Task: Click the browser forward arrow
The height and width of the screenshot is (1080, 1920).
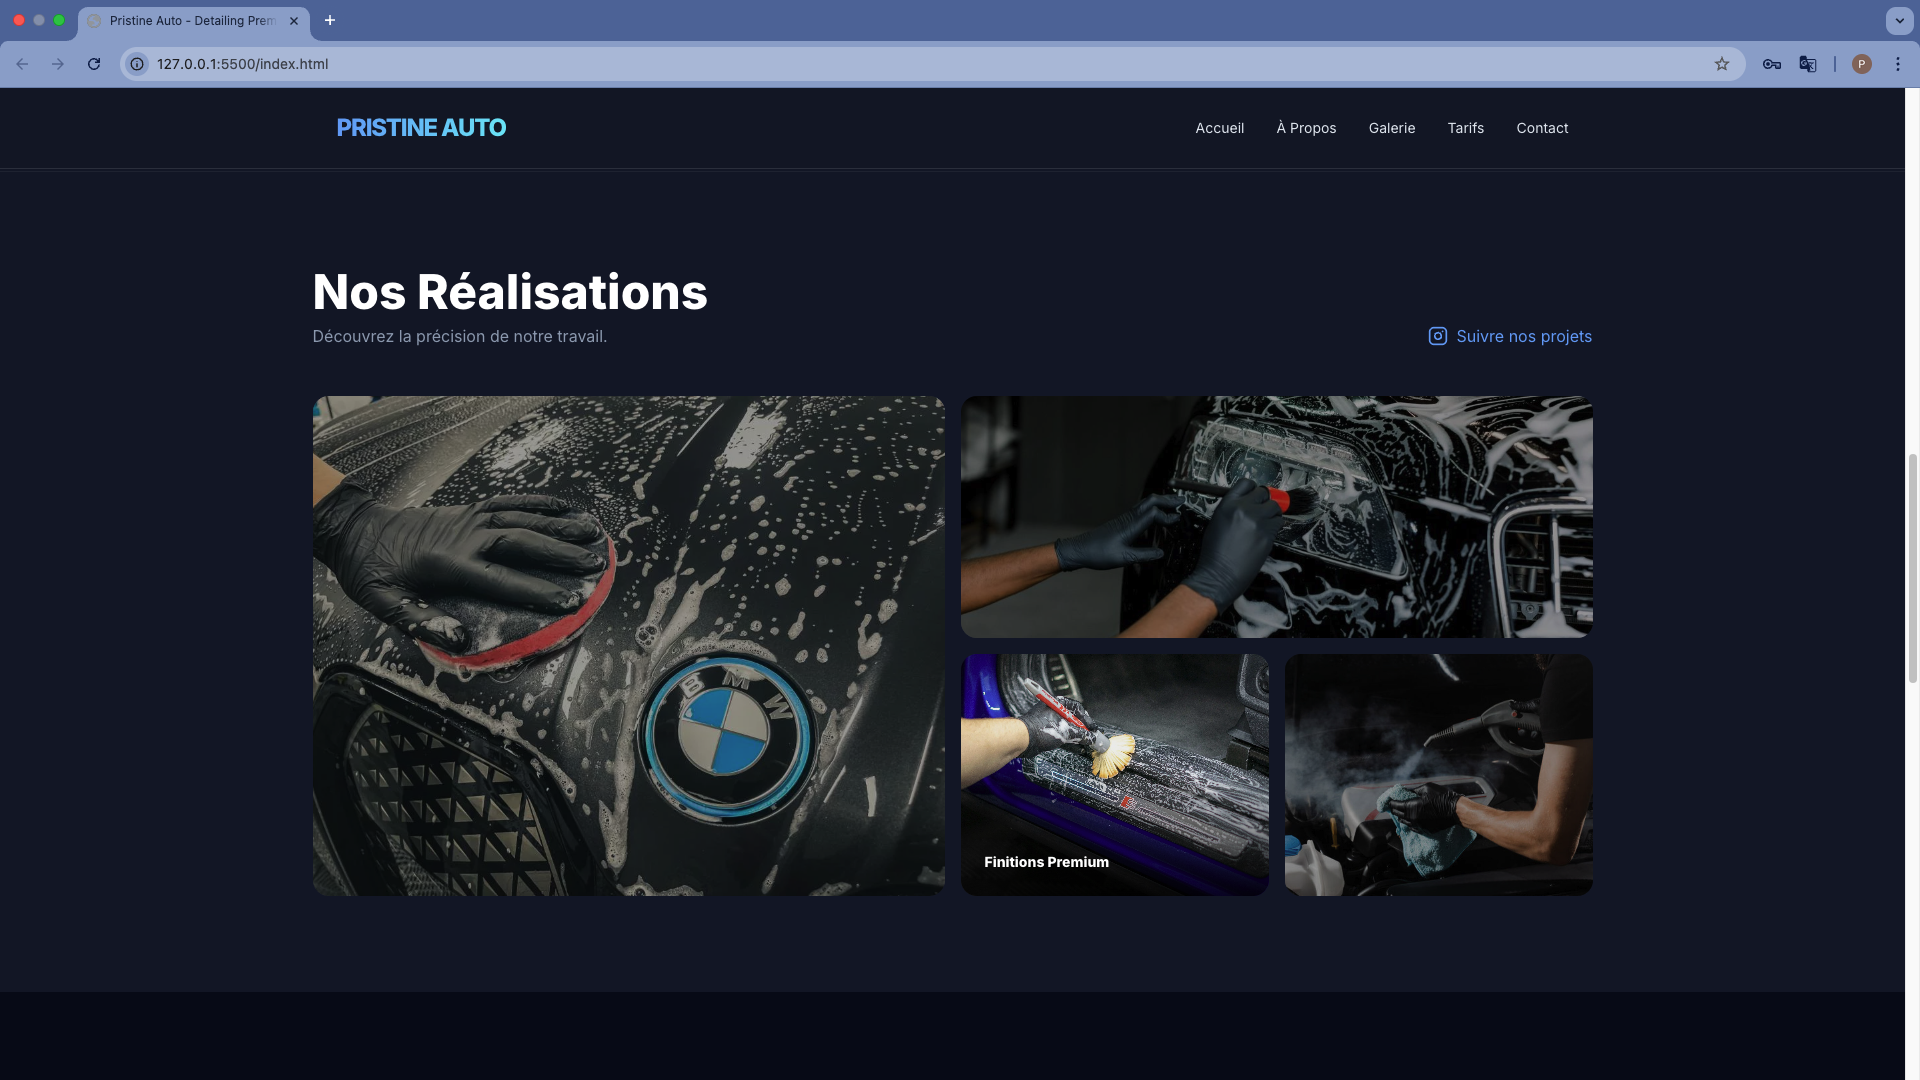Action: coord(58,64)
